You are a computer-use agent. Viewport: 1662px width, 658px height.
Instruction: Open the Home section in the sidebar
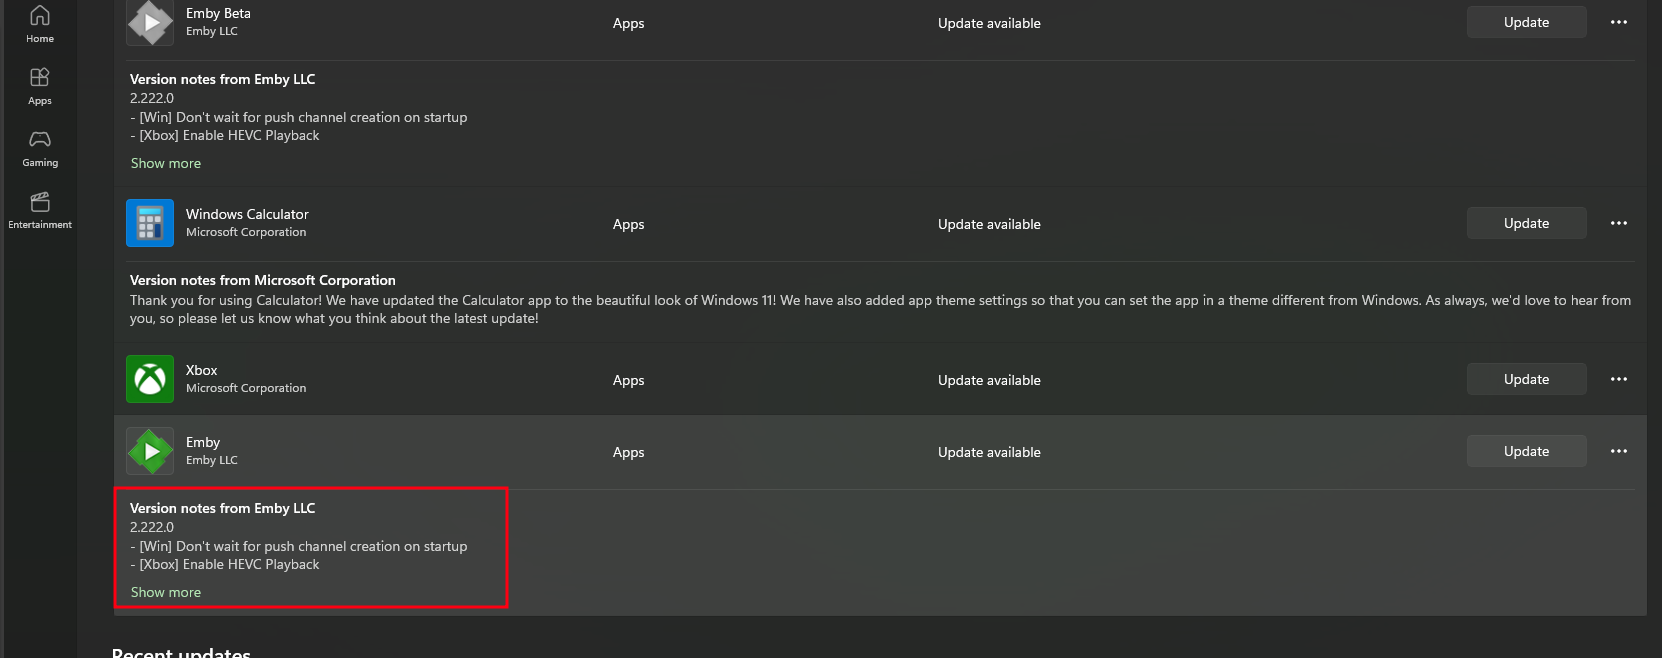pos(40,24)
